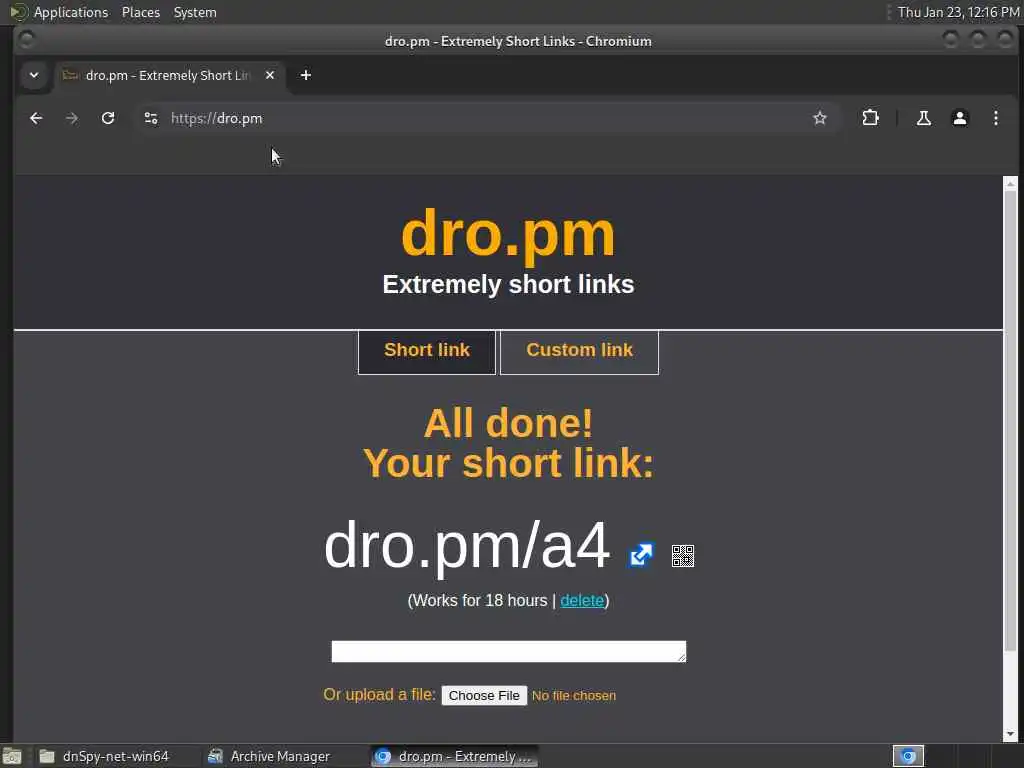Click the 'Works for 18 hours' text
The image size is (1024, 768).
click(x=479, y=600)
